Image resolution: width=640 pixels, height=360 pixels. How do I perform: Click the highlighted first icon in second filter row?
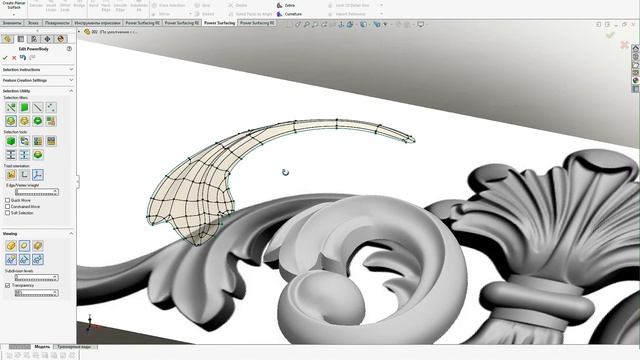11,121
